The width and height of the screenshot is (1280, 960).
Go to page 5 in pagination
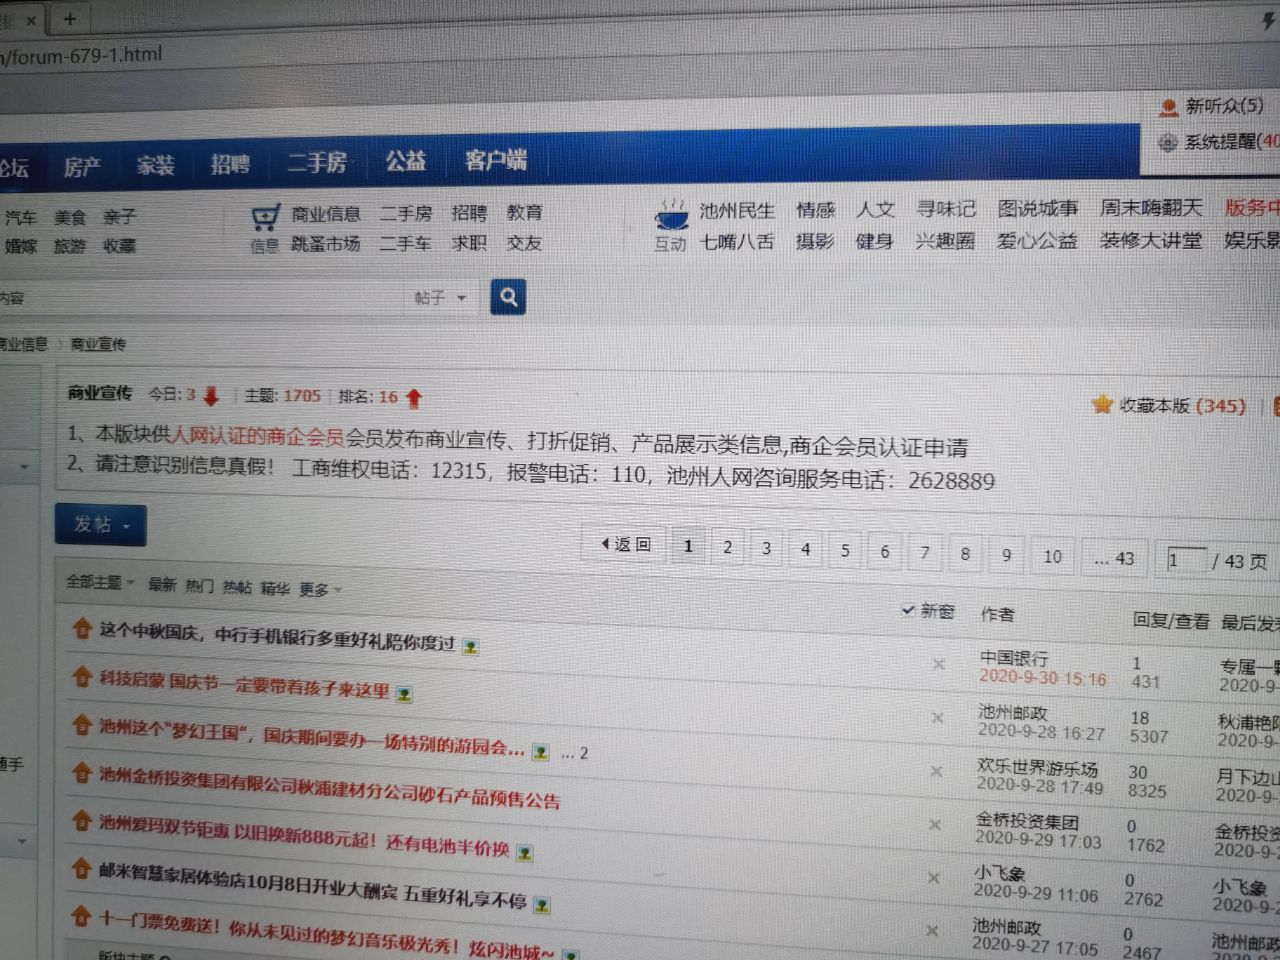pyautogui.click(x=845, y=550)
